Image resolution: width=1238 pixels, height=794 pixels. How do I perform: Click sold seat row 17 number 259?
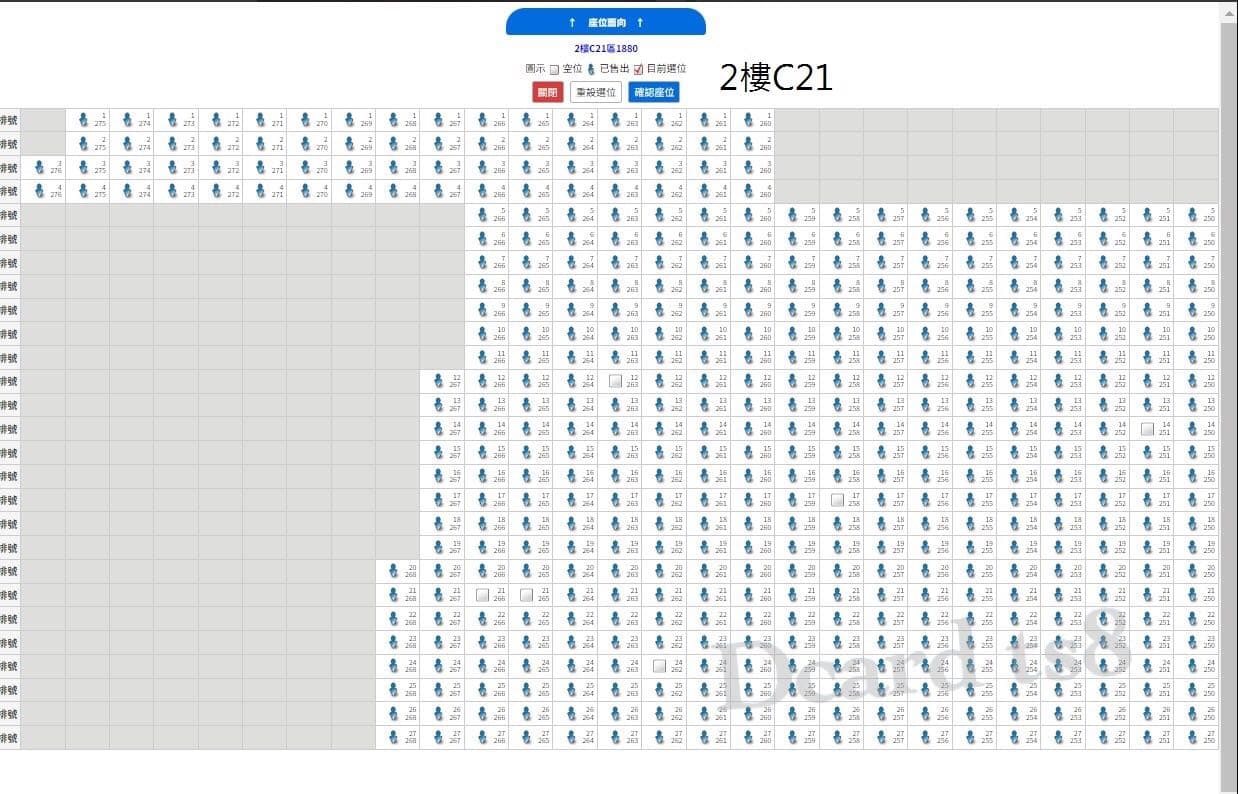pos(794,500)
